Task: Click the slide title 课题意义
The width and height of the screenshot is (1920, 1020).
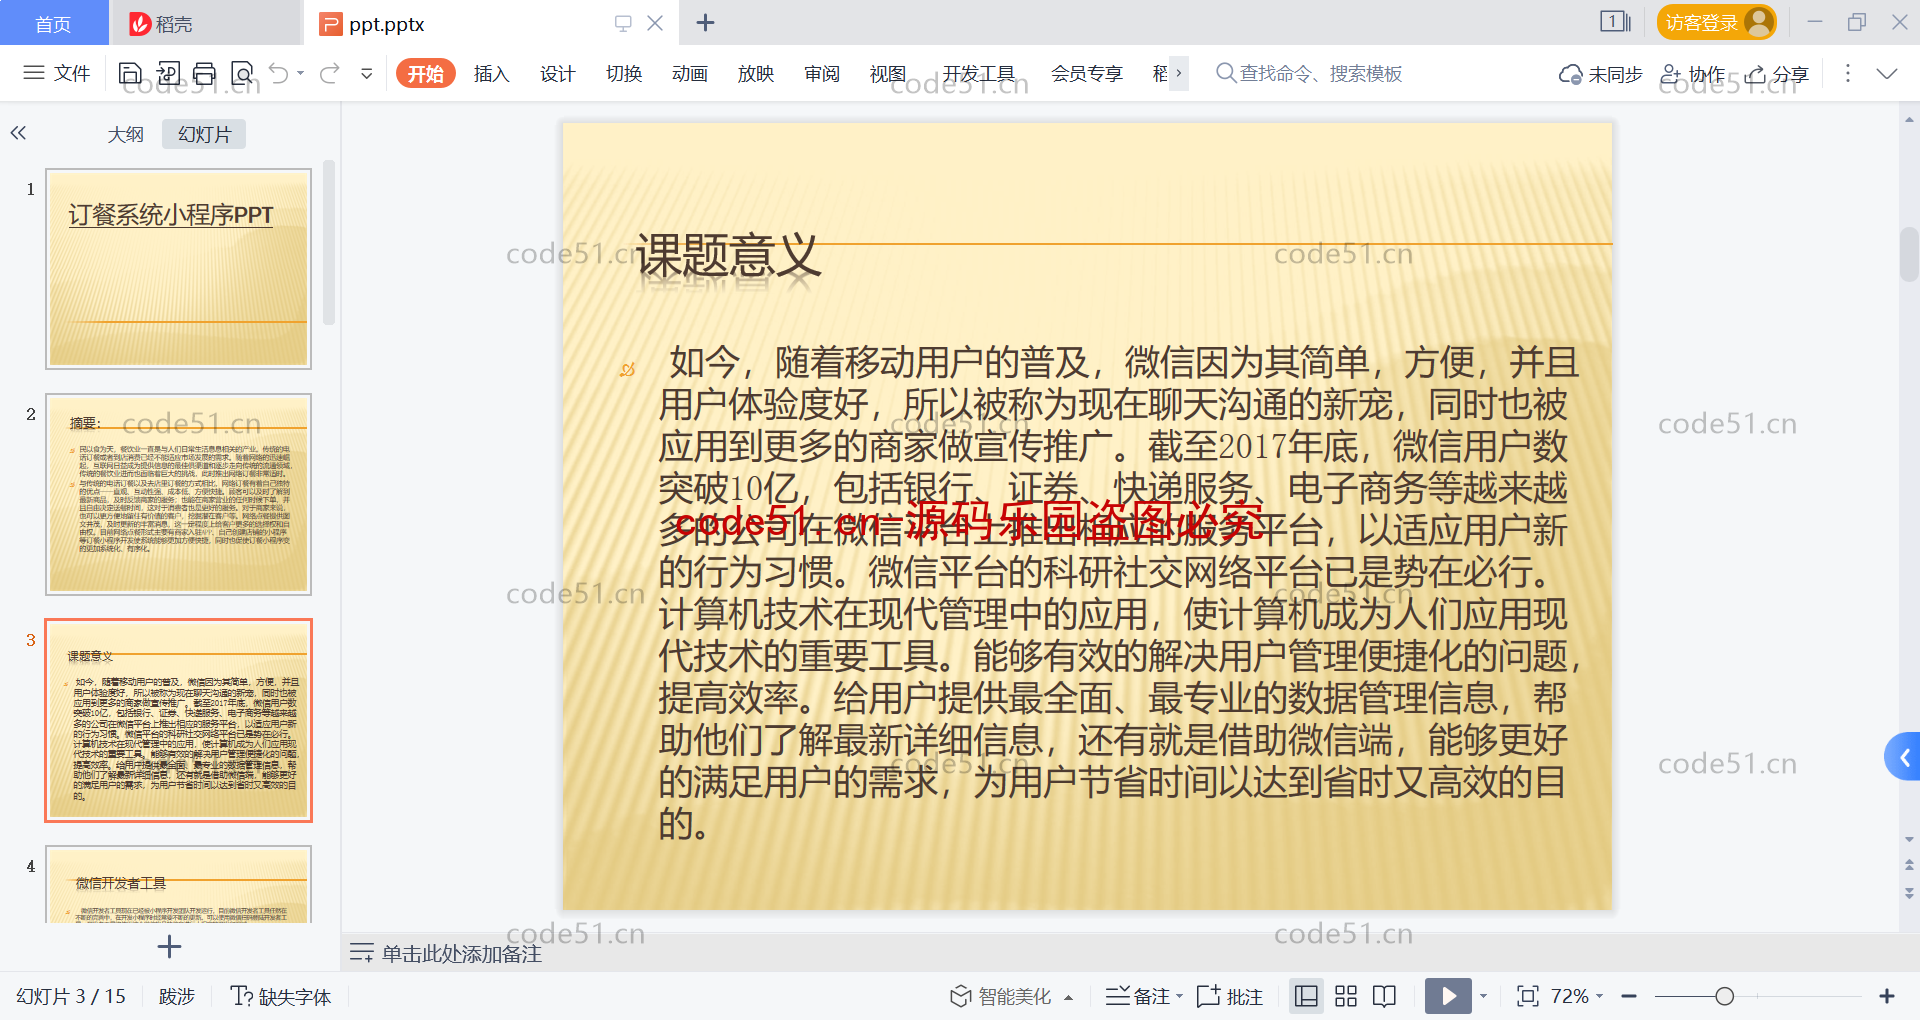Action: 728,256
